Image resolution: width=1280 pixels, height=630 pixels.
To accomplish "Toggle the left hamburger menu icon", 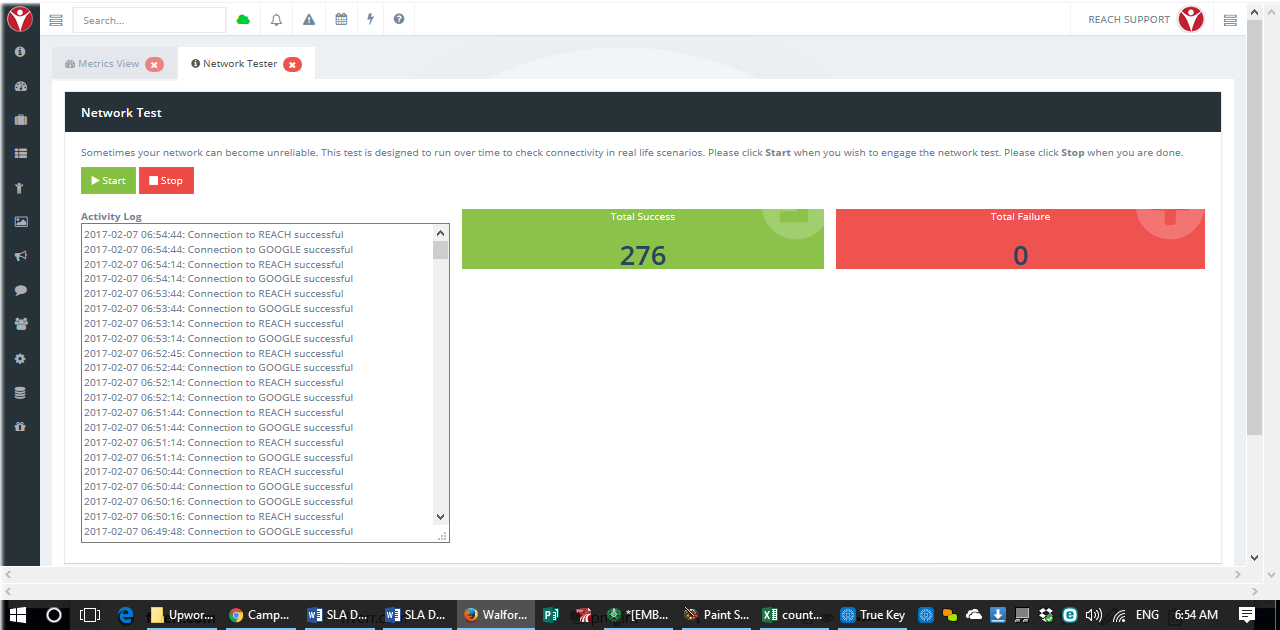I will (56, 20).
